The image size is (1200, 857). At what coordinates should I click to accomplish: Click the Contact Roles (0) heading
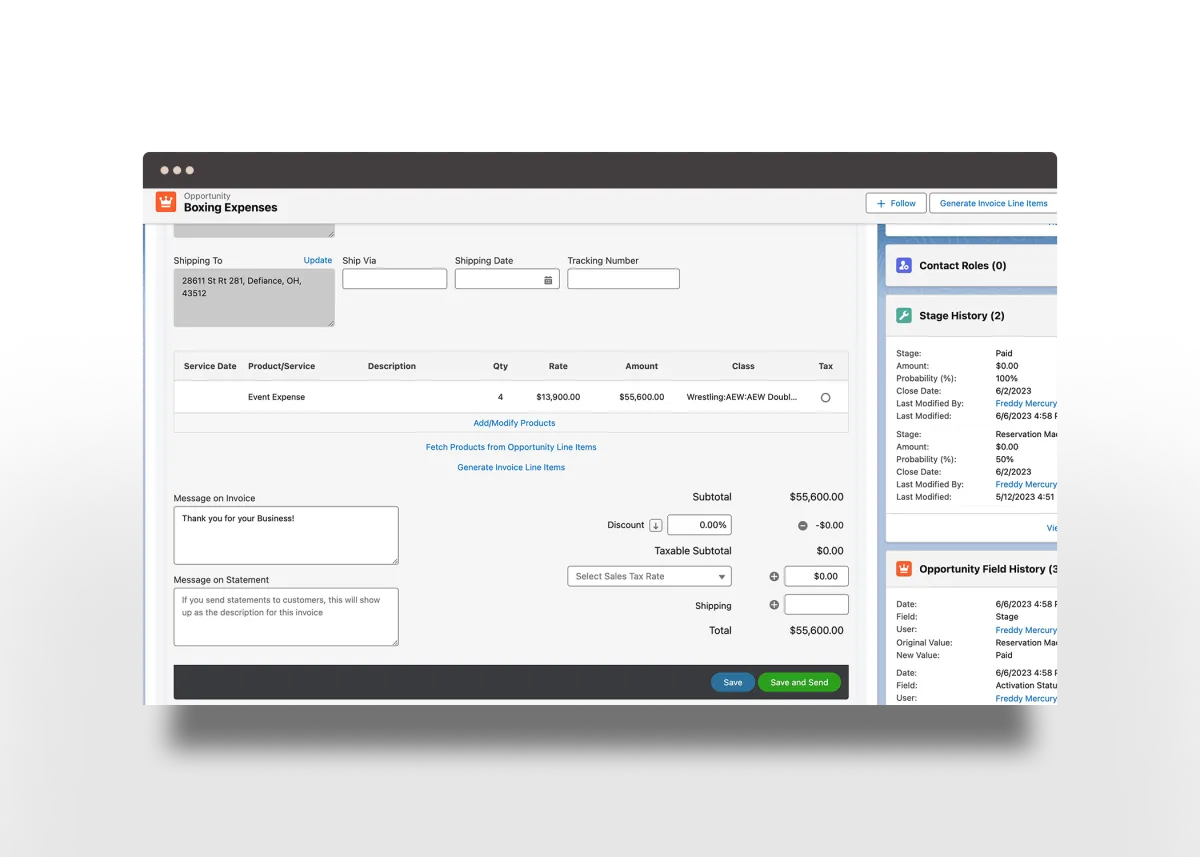click(962, 266)
